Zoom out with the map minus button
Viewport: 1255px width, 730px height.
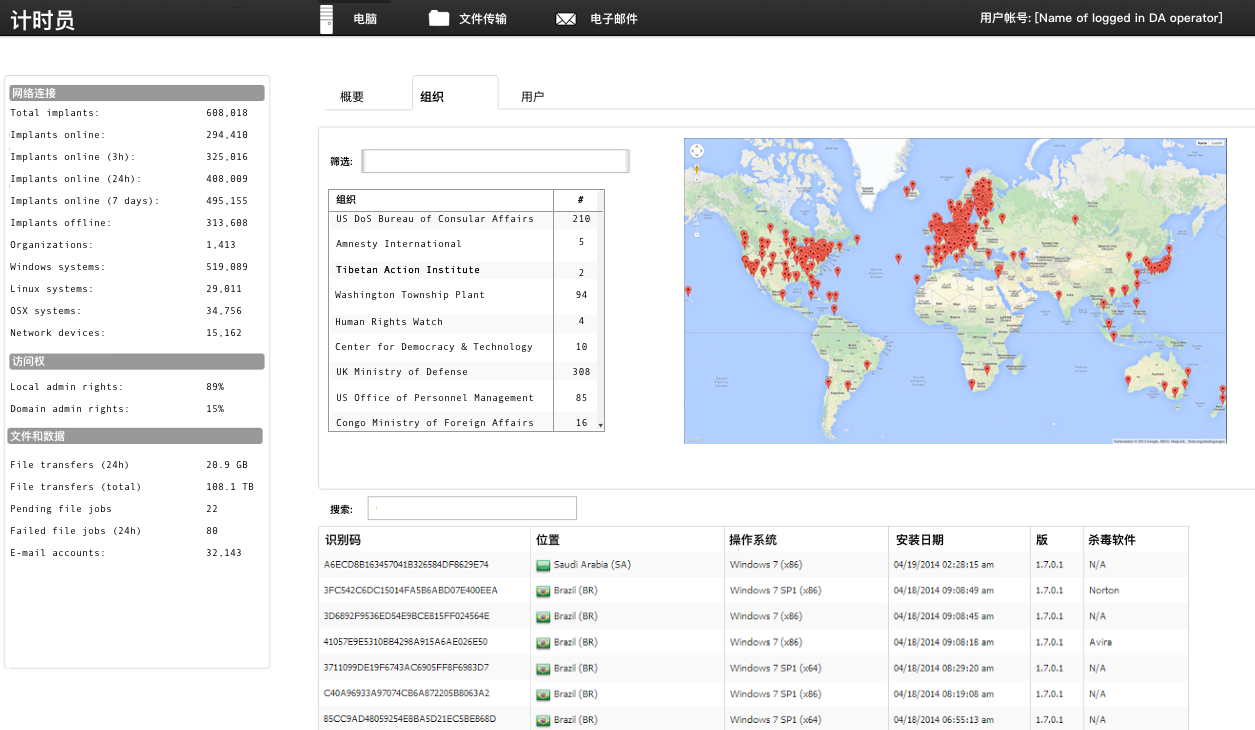pos(697,235)
